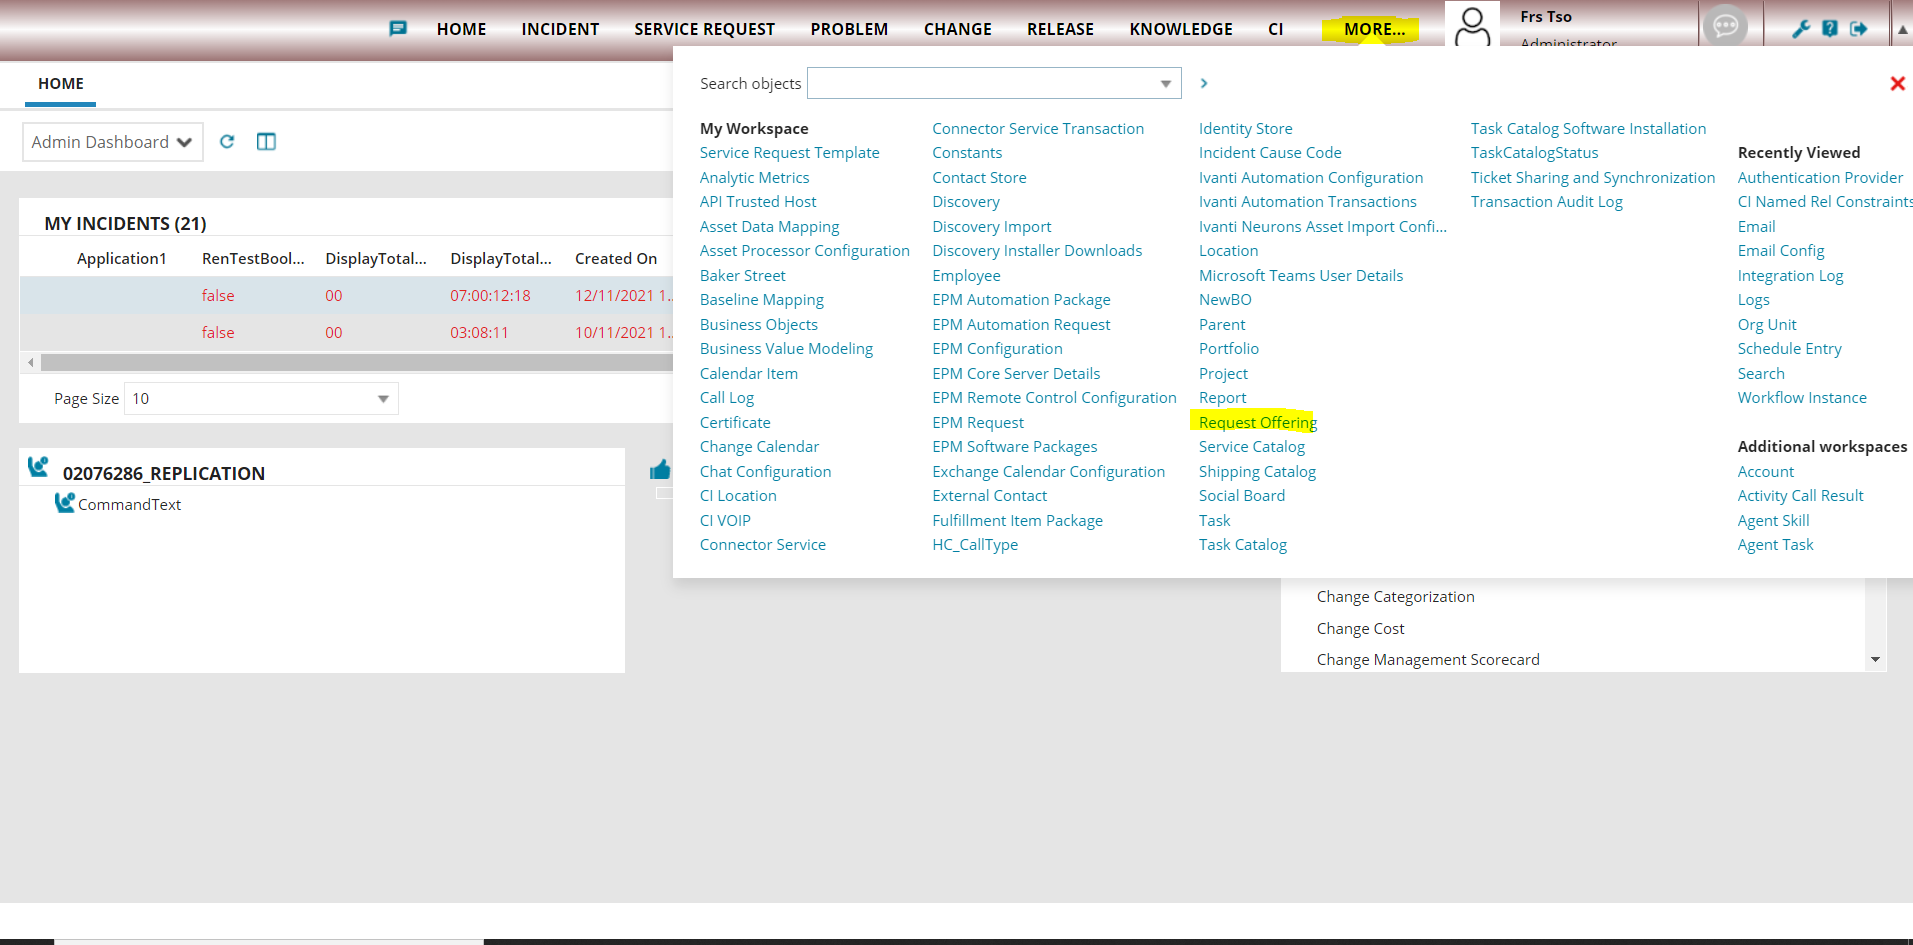Close the More workspaces panel with red X

(1896, 84)
